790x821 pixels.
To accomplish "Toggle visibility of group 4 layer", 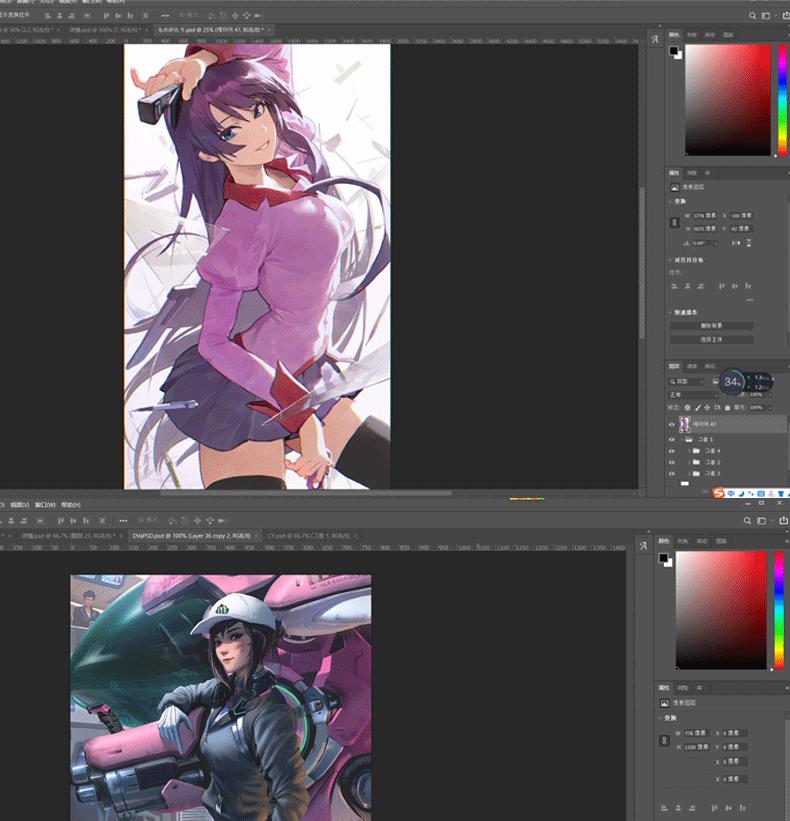I will pos(672,451).
